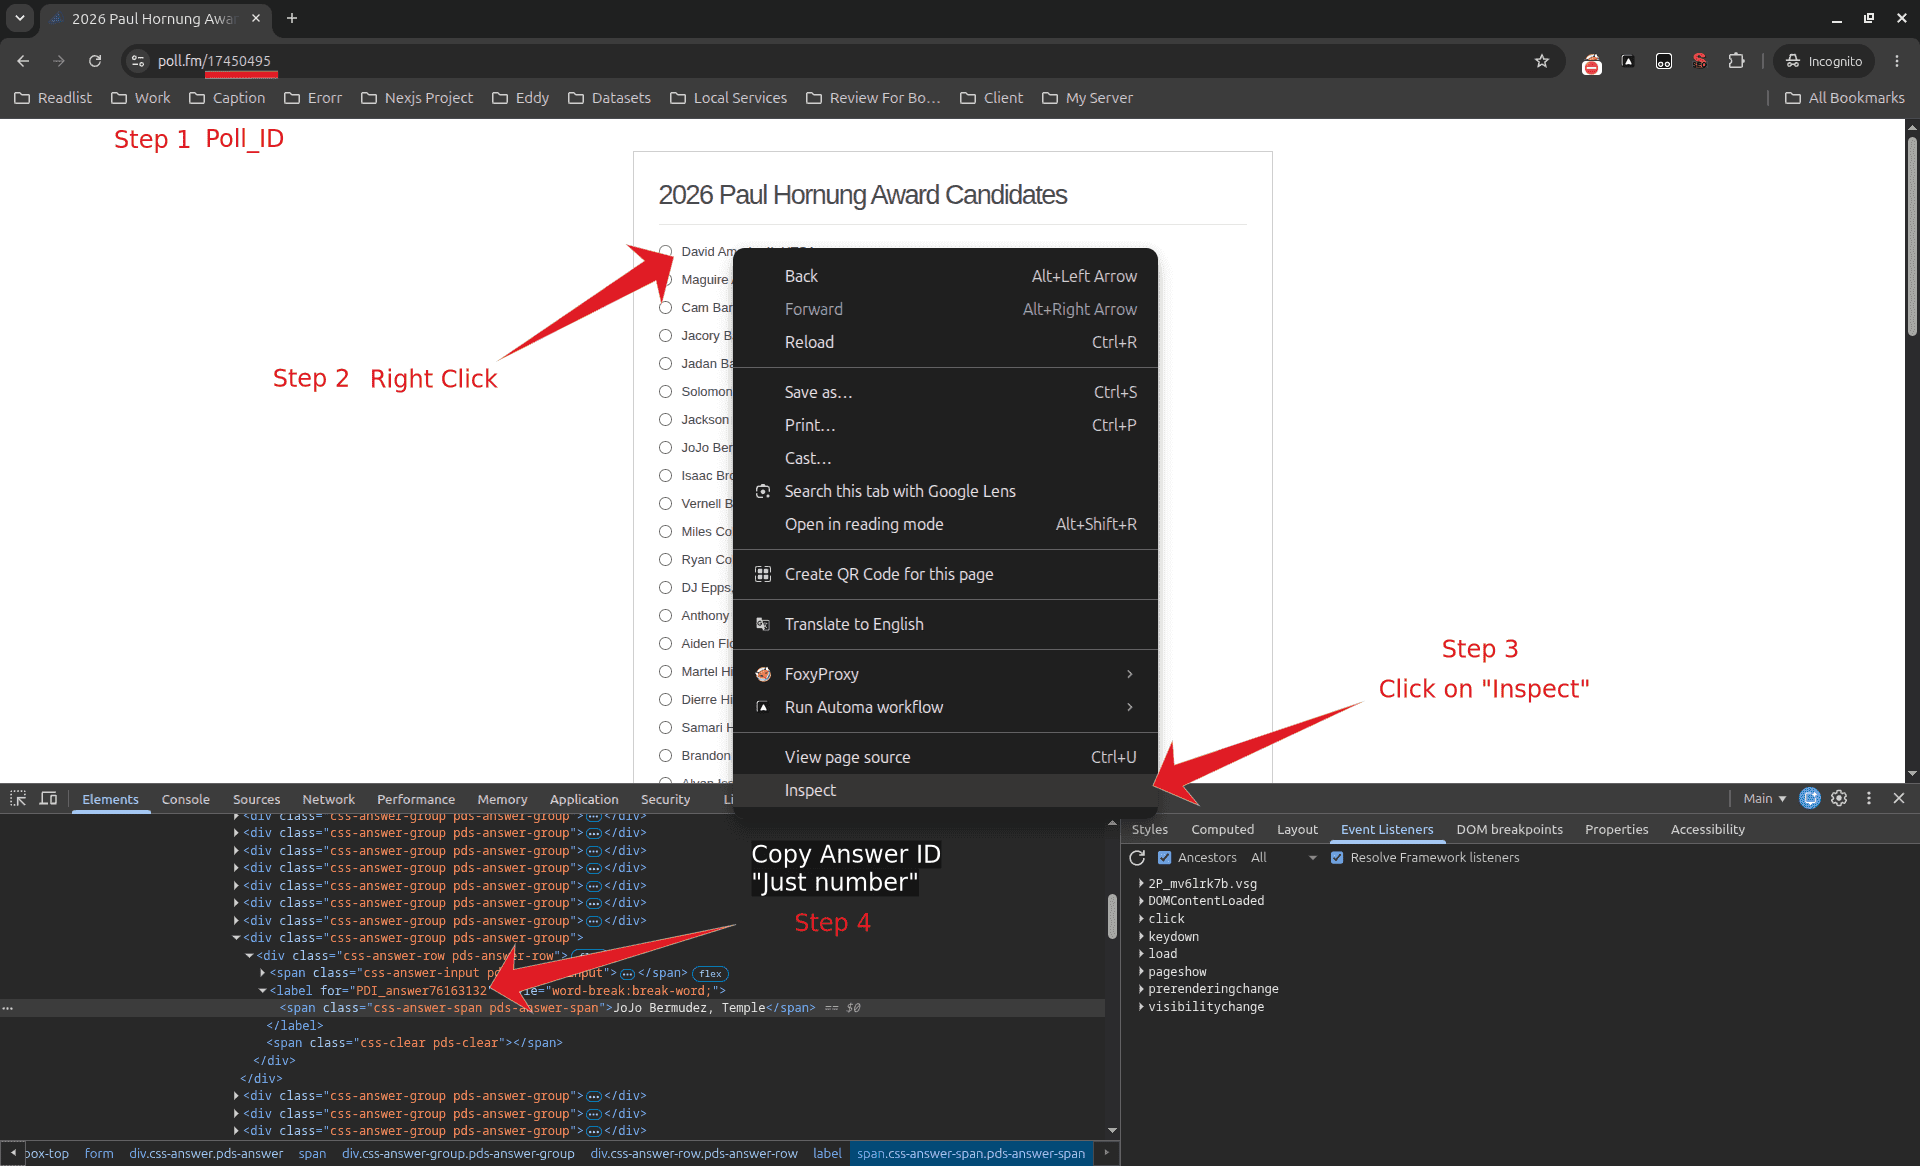Click the Automa extension icon in toolbar
This screenshot has height=1166, width=1920.
coord(1628,61)
